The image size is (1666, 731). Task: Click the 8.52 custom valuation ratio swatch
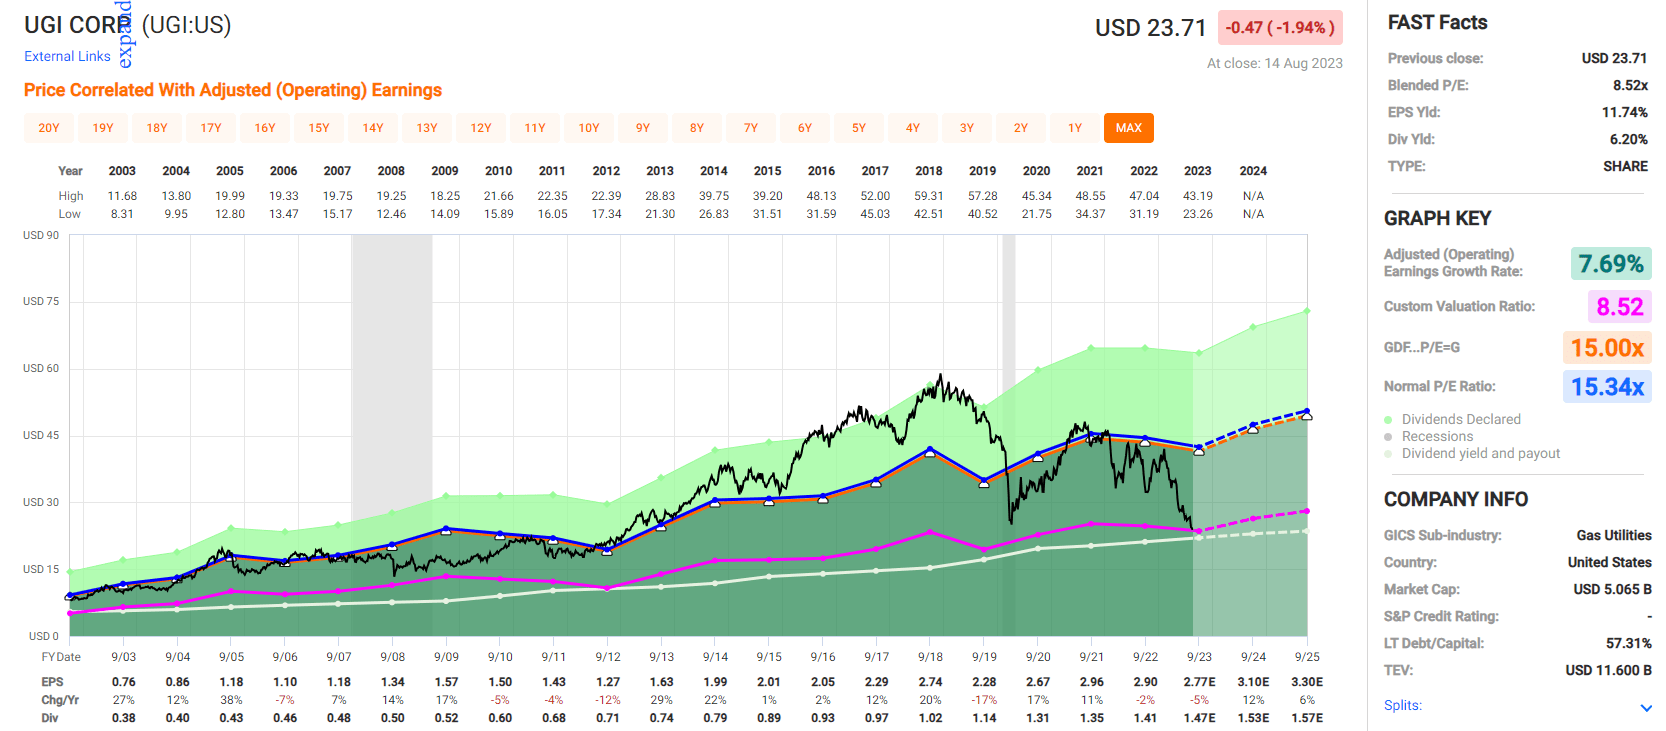1620,306
